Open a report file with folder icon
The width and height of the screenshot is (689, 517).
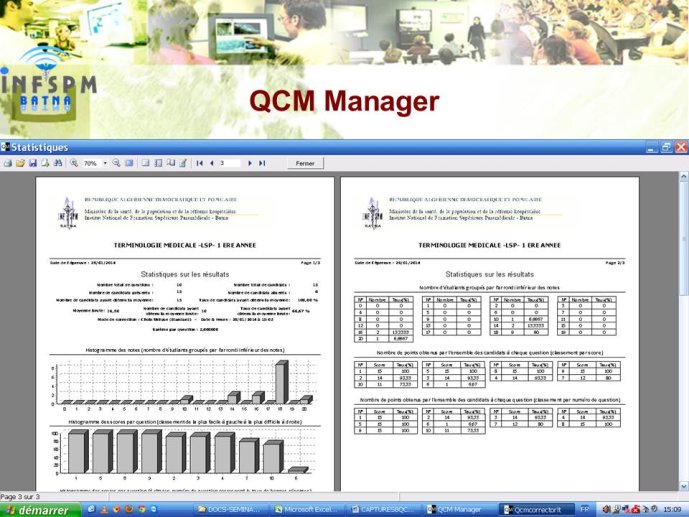[20, 163]
